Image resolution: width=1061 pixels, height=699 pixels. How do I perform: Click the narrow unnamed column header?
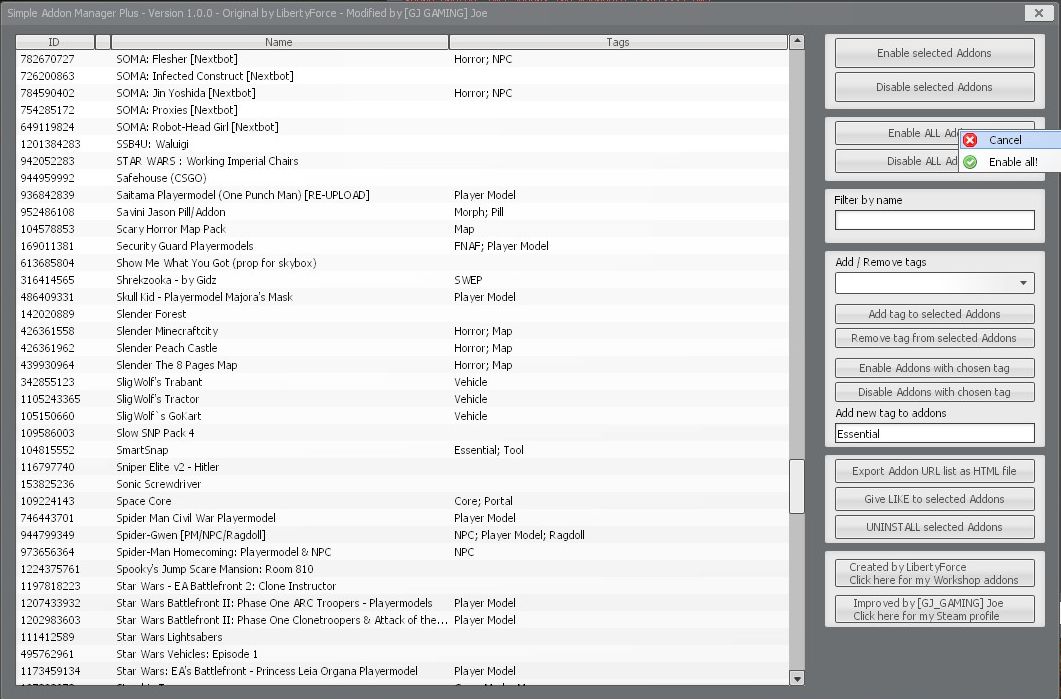click(103, 42)
